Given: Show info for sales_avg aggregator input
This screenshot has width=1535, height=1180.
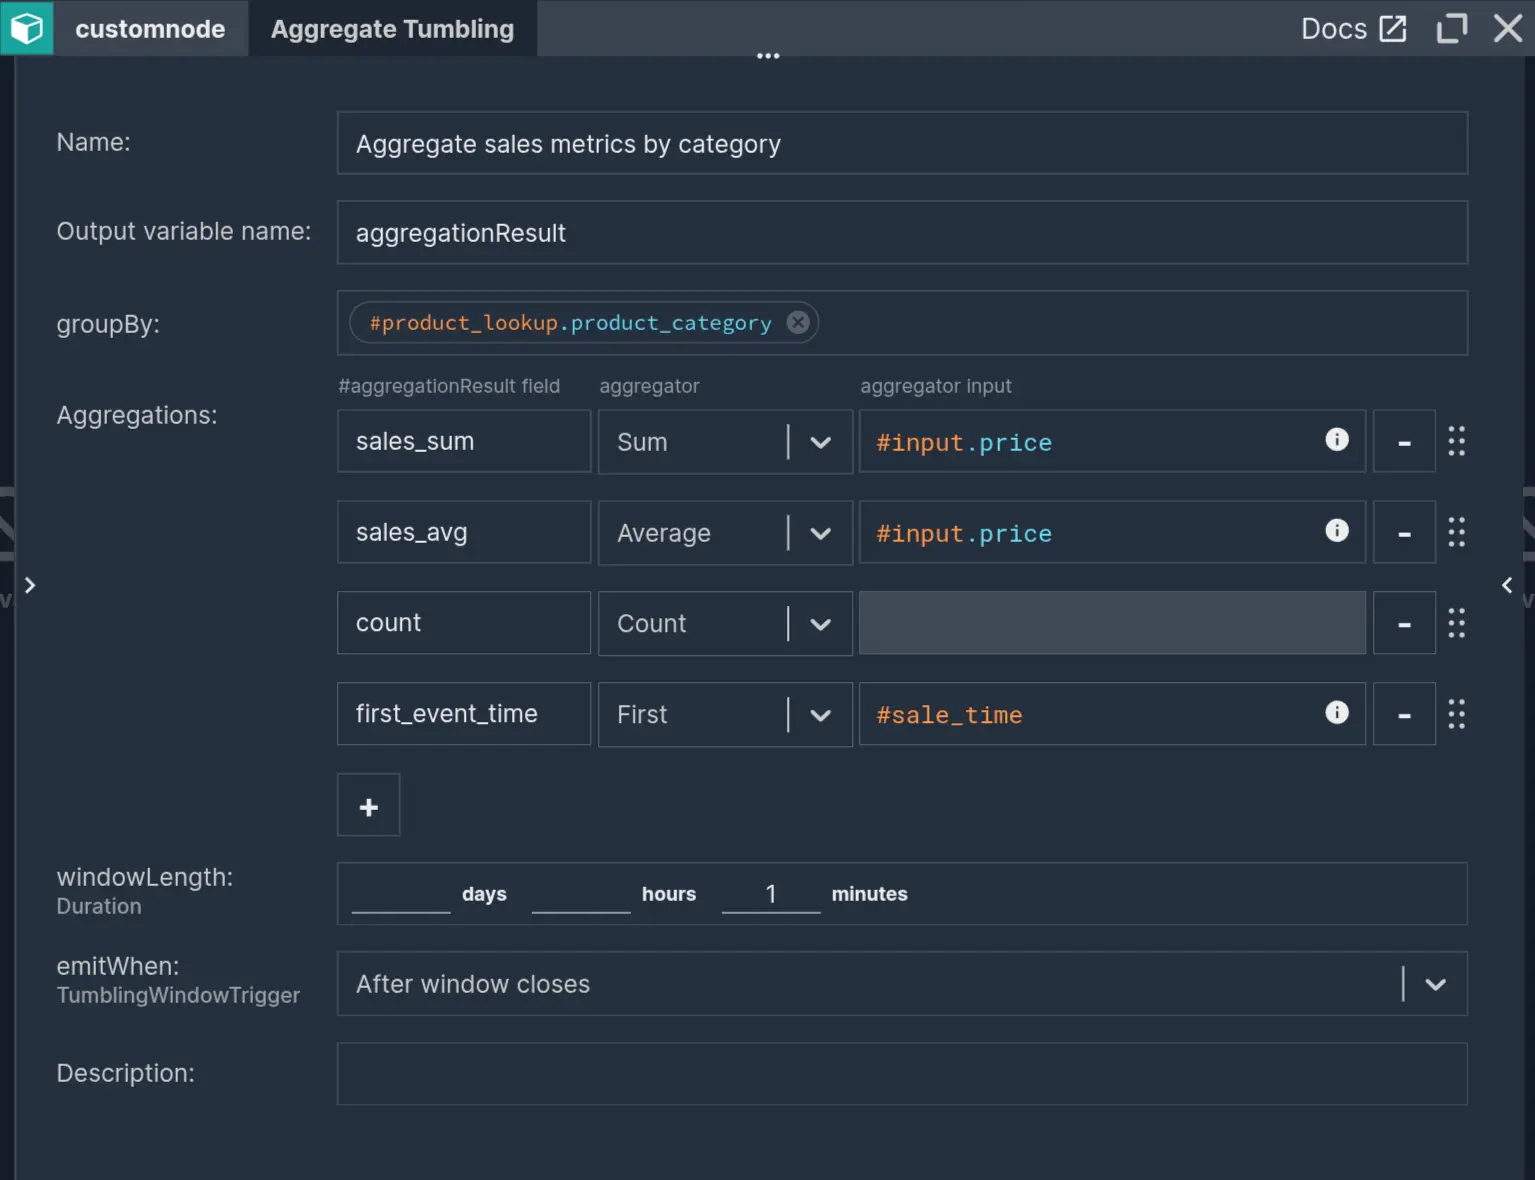Looking at the screenshot, I should (1336, 531).
